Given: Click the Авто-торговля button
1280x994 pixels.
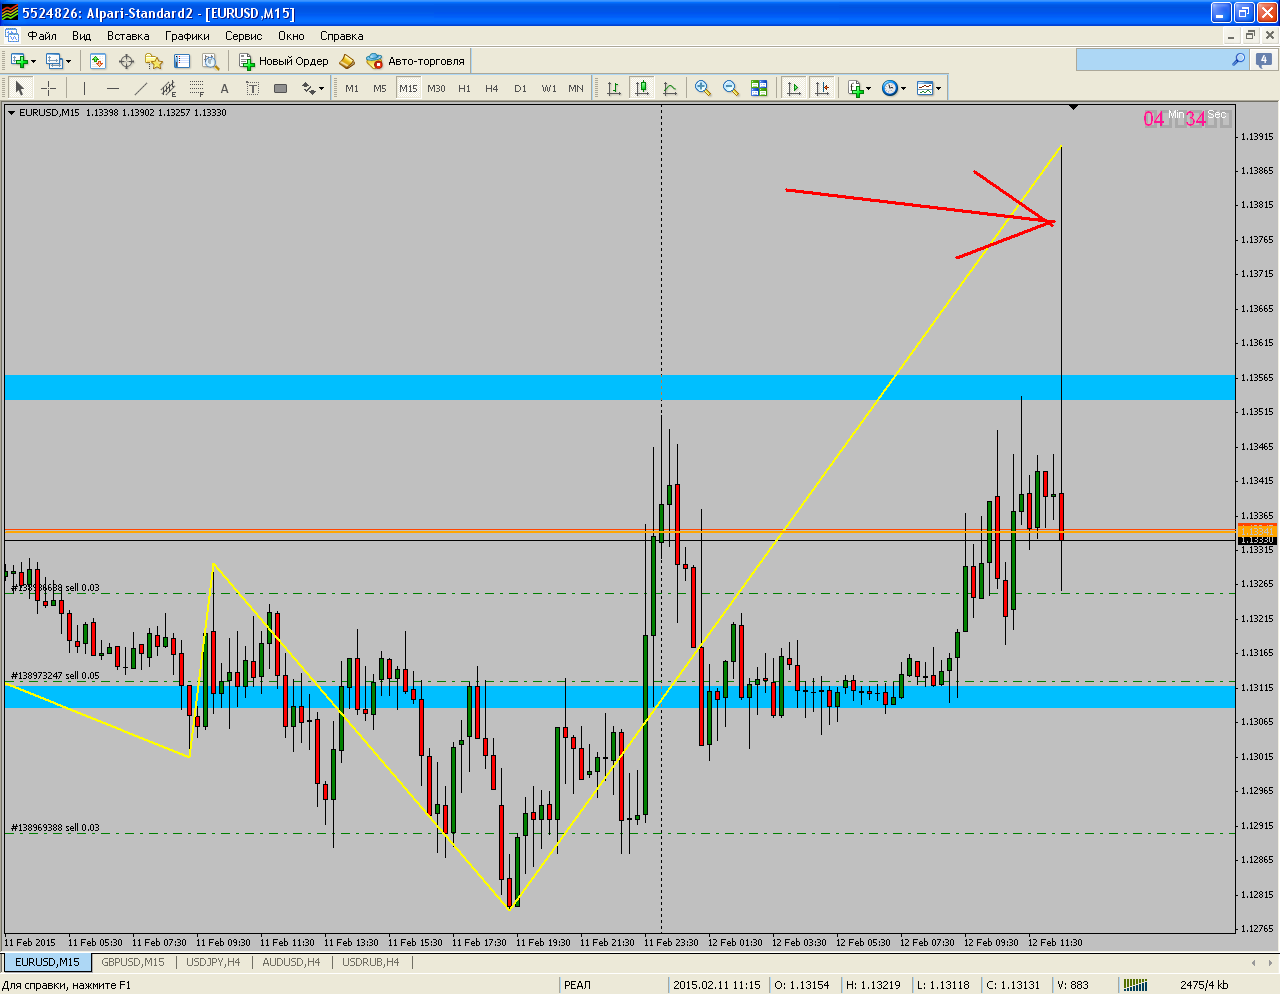Looking at the screenshot, I should (x=416, y=61).
